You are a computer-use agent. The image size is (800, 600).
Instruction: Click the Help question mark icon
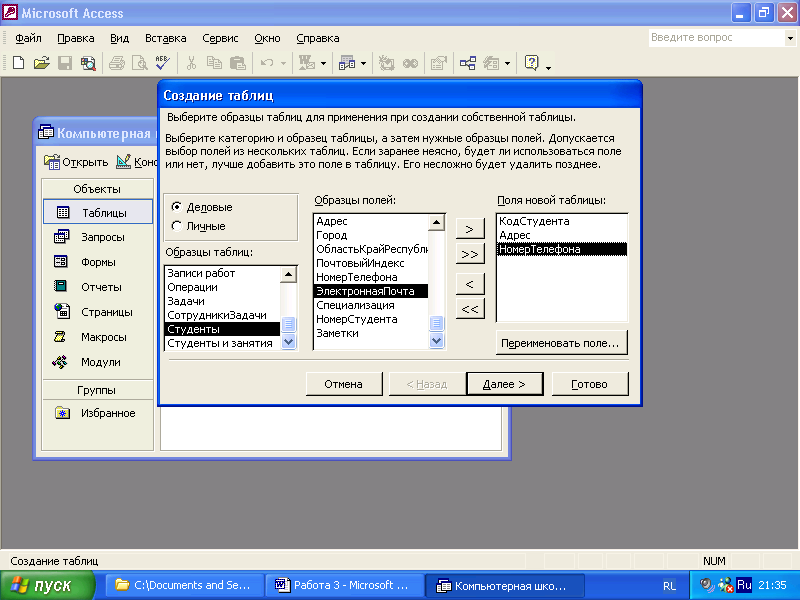click(531, 63)
